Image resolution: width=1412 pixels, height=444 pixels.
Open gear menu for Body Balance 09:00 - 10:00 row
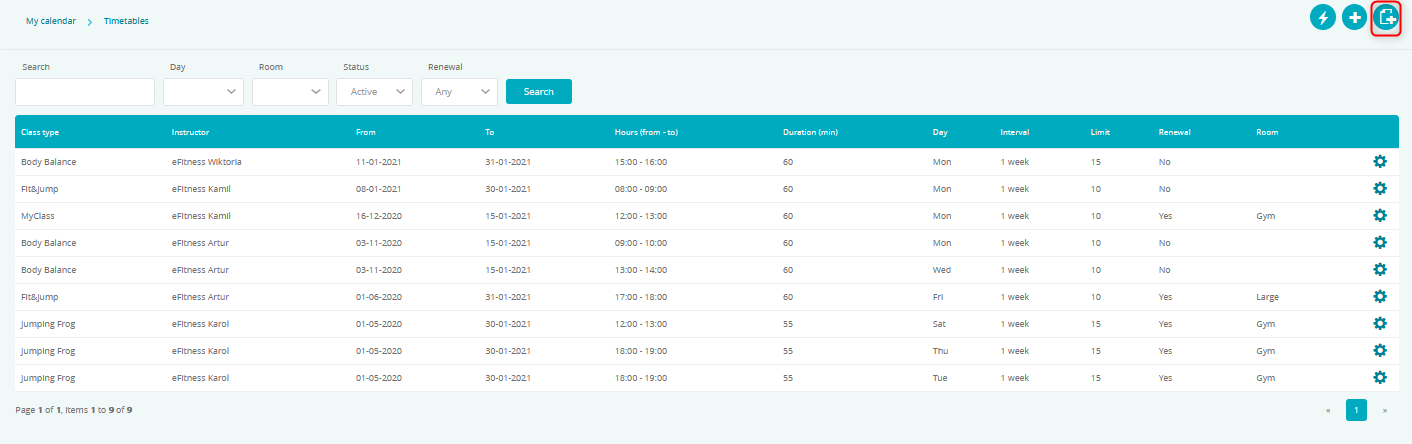pos(1380,243)
